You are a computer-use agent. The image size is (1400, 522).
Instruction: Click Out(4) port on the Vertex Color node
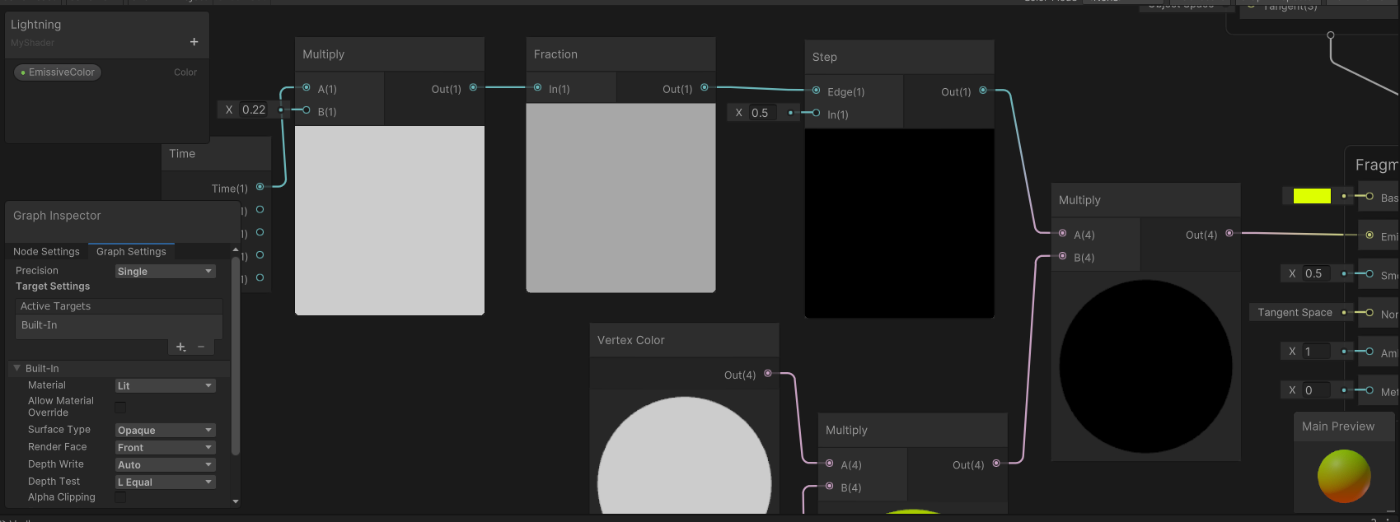tap(767, 374)
